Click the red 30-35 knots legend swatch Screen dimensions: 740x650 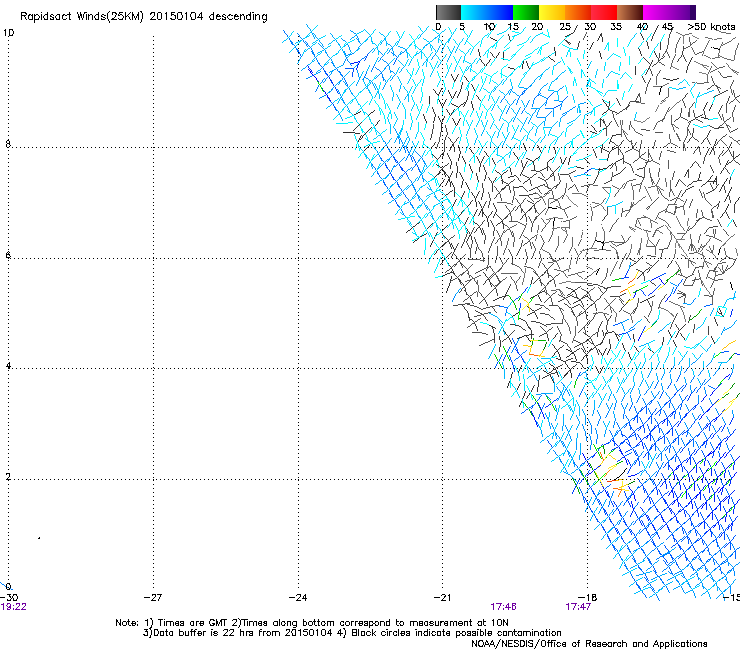[x=604, y=12]
